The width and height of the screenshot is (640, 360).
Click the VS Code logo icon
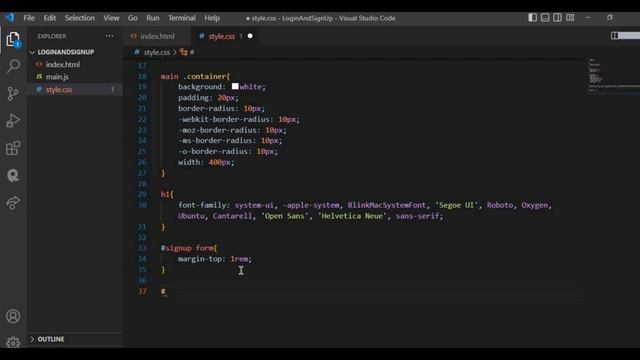pyautogui.click(x=9, y=18)
